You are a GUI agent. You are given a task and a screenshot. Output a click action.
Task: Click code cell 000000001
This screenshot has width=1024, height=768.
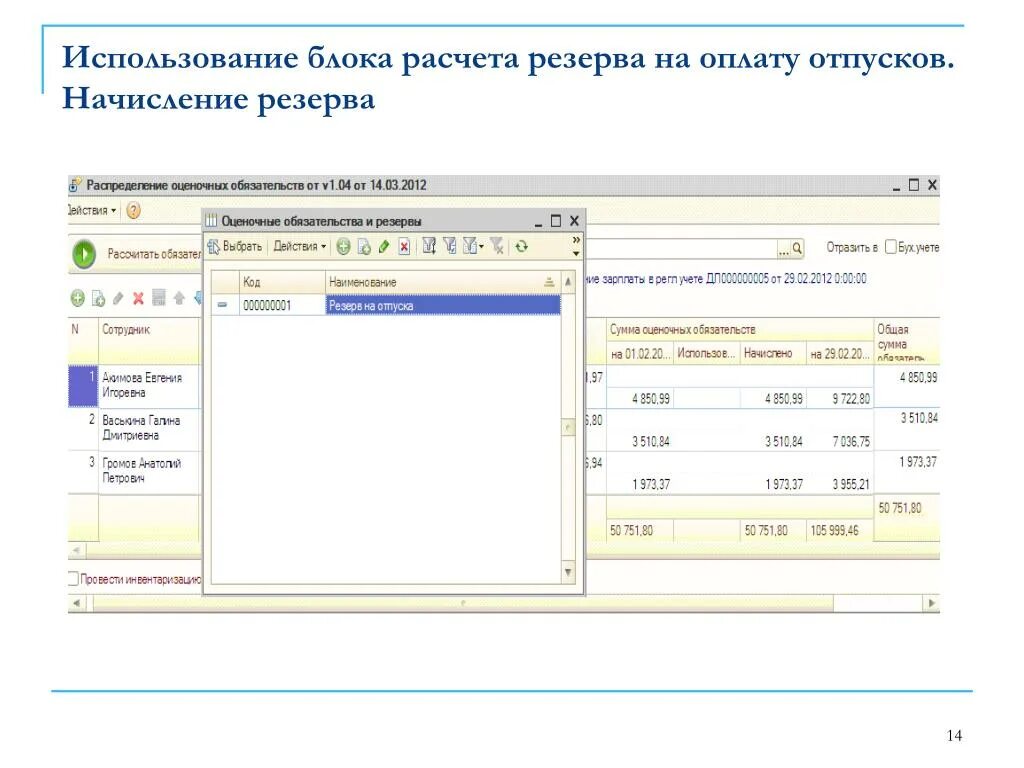click(x=282, y=305)
